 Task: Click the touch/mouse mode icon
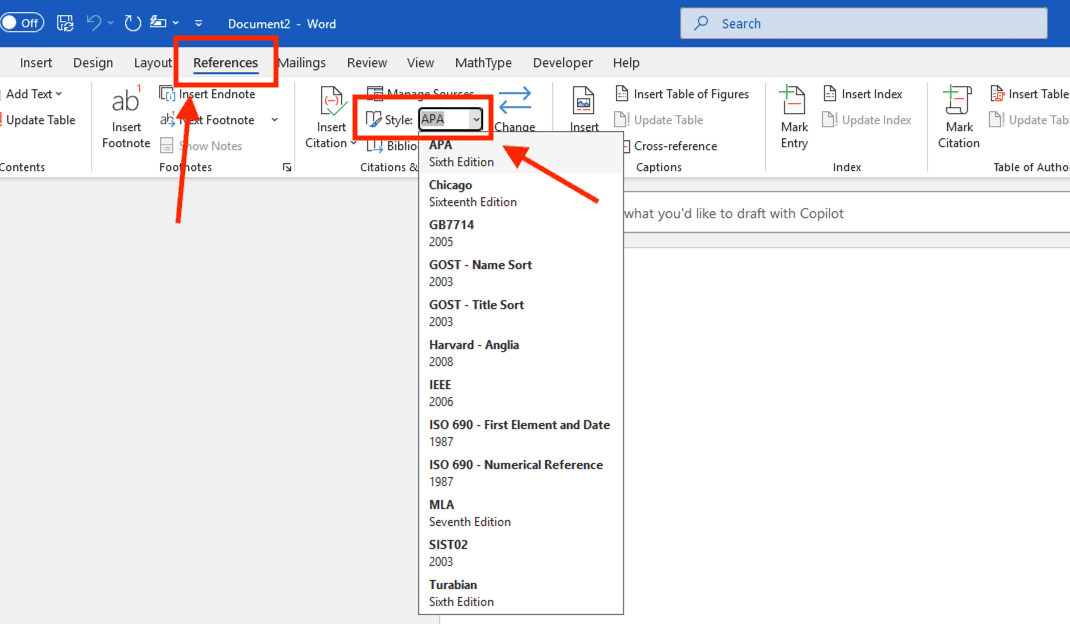coord(158,23)
